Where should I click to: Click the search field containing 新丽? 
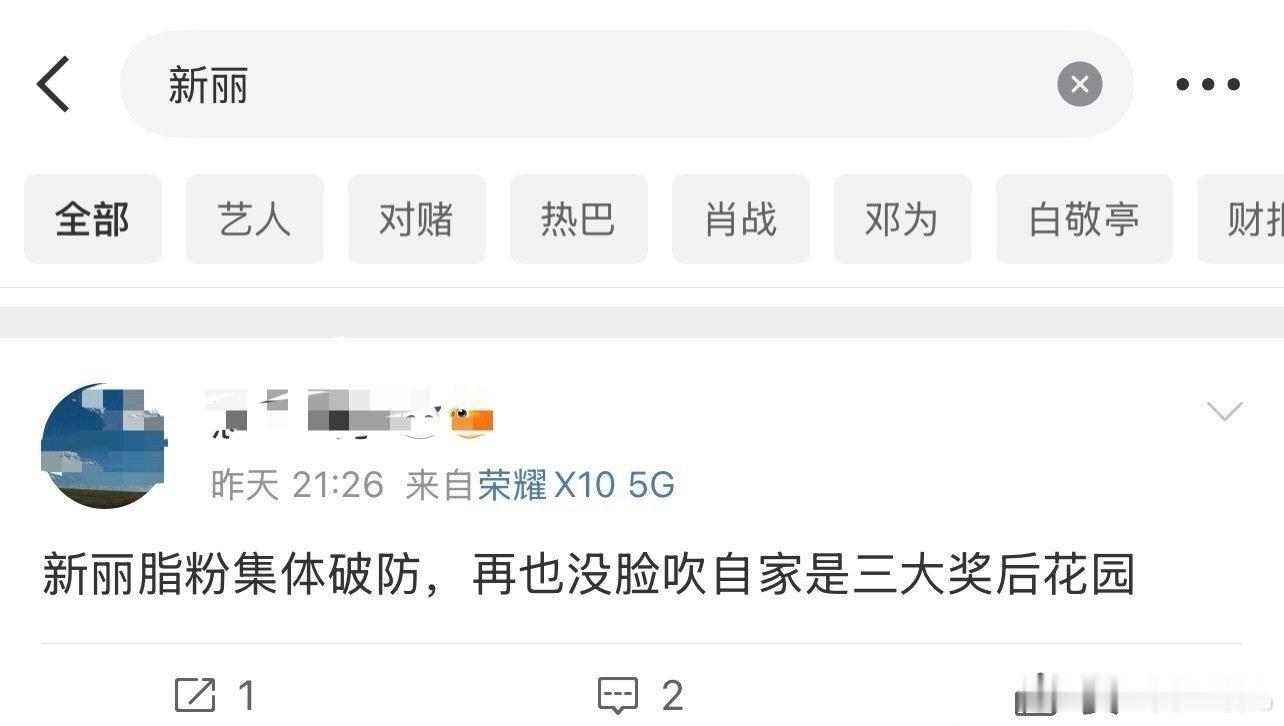coord(626,84)
